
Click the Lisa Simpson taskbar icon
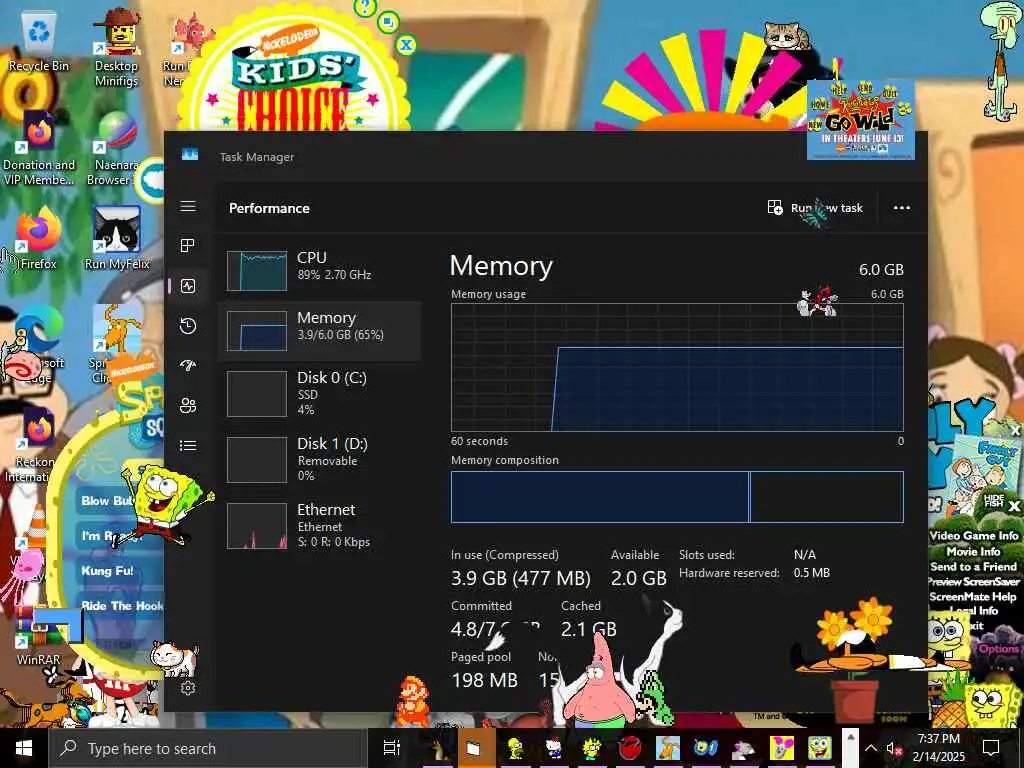[592, 748]
